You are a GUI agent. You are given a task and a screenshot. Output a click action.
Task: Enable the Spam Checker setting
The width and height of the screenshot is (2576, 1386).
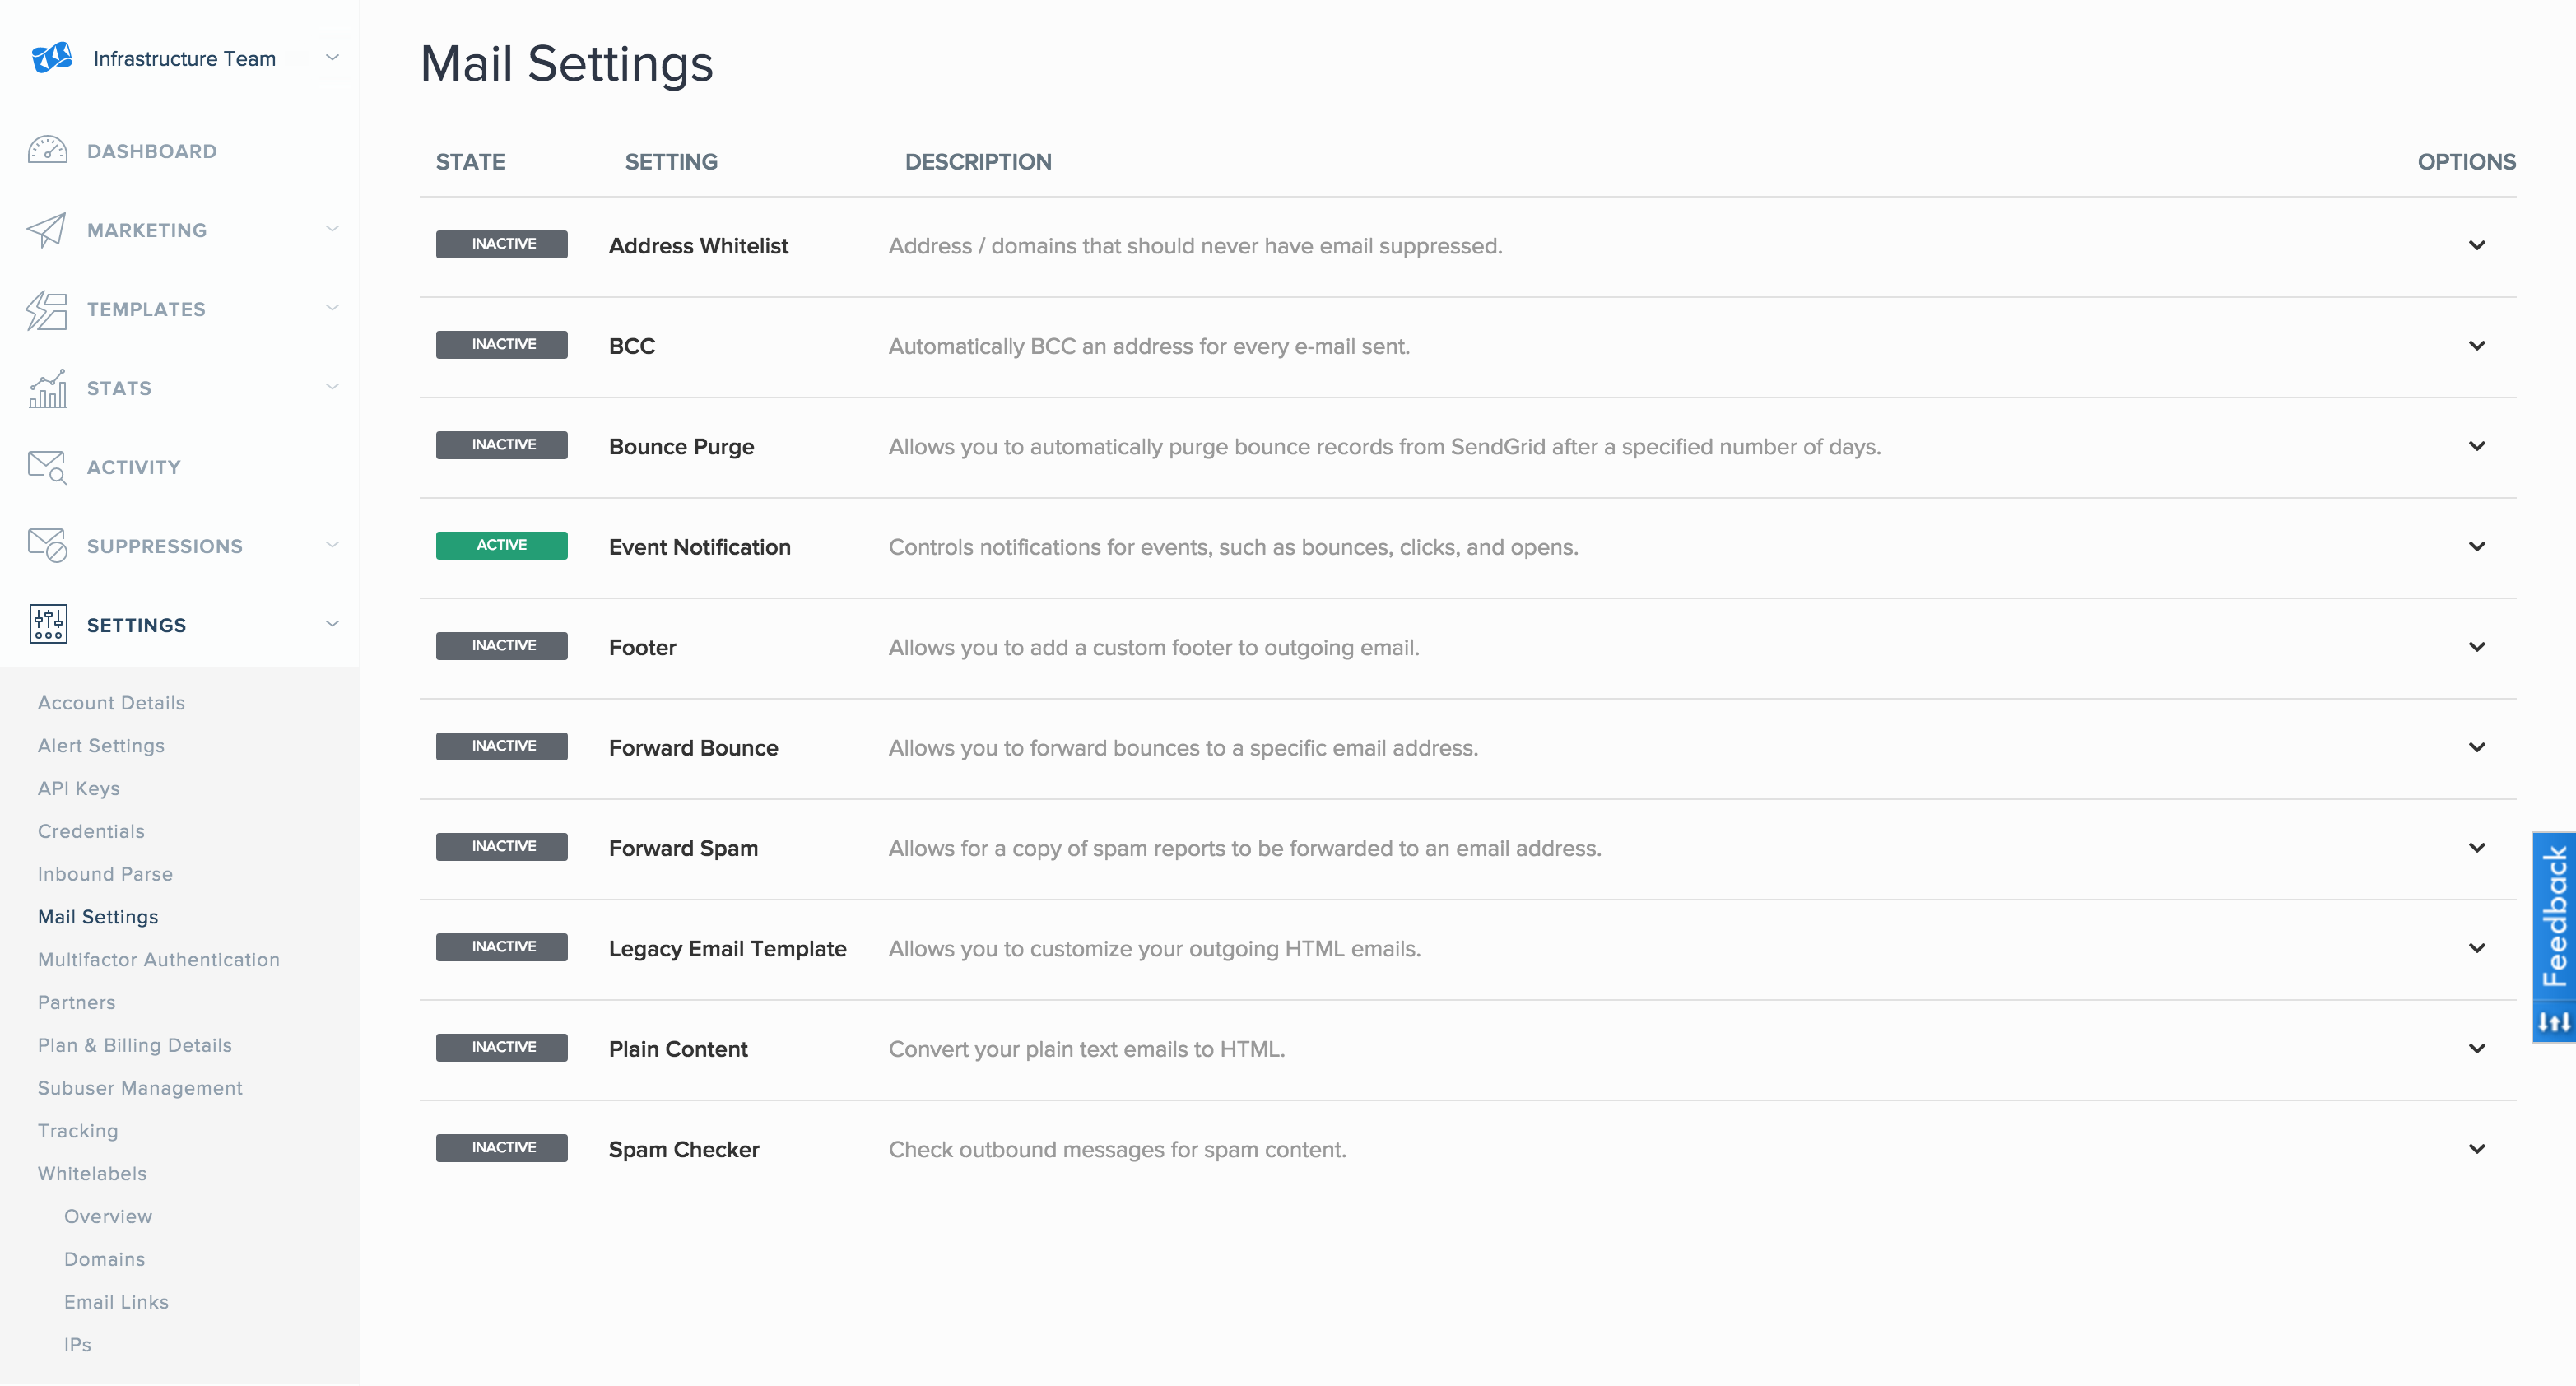point(501,1147)
